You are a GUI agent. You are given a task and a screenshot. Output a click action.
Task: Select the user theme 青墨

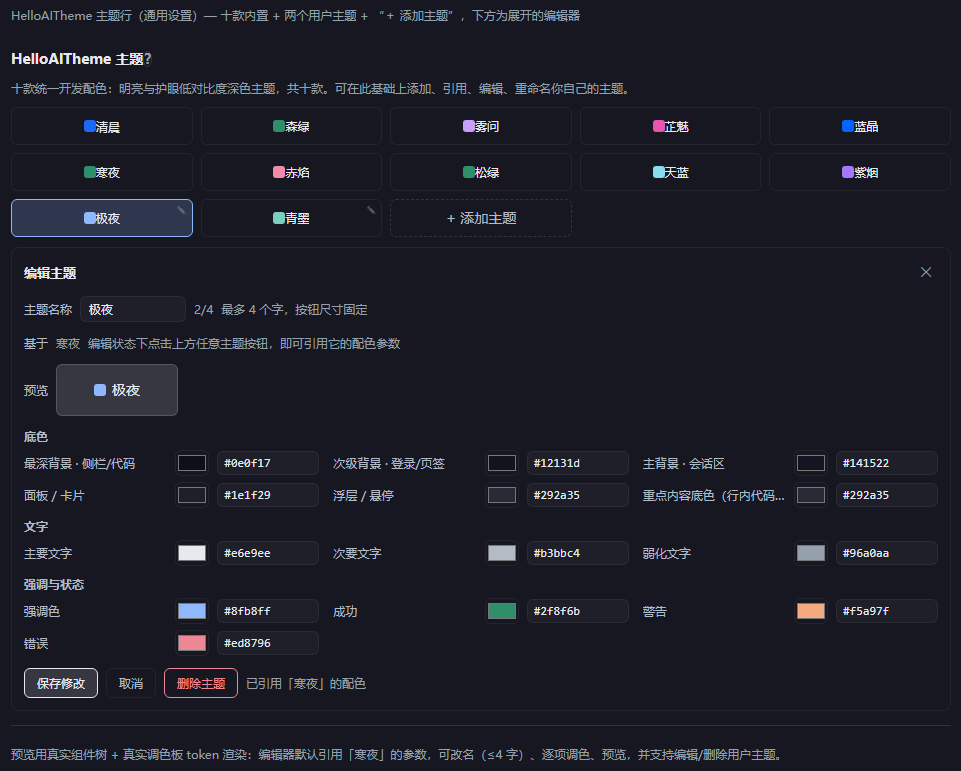(x=291, y=218)
